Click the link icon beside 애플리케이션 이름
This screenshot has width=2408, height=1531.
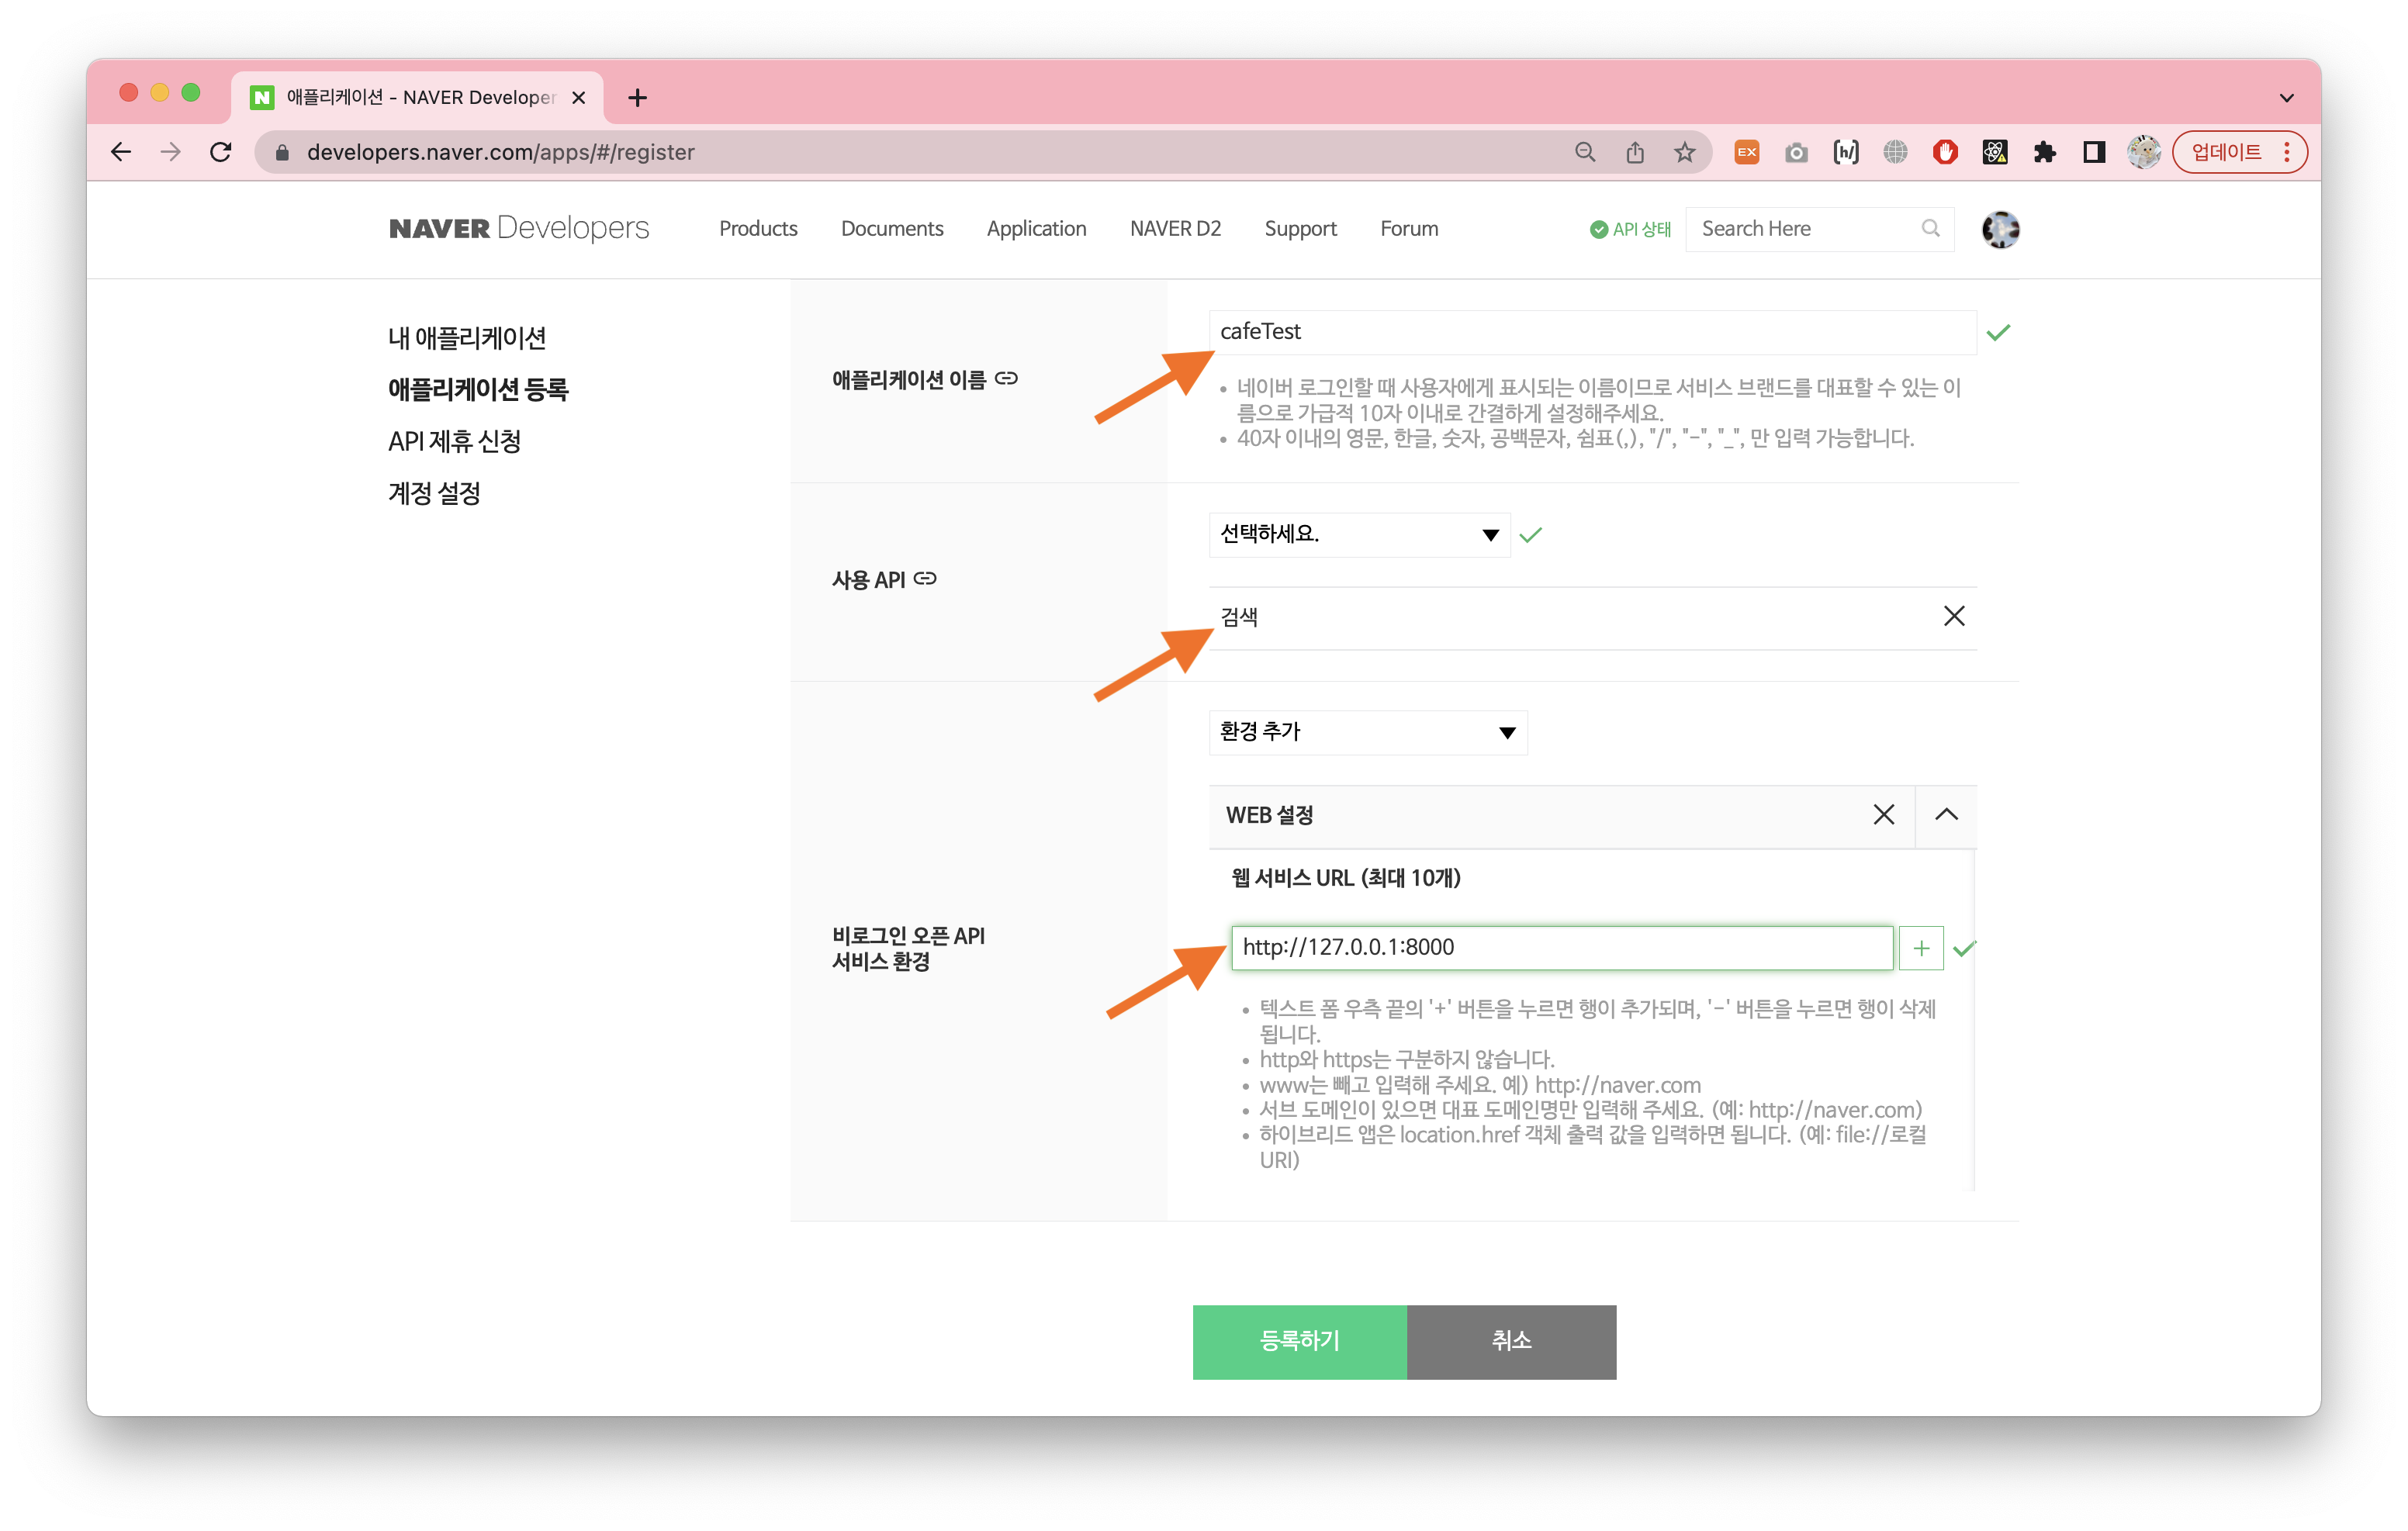point(1006,379)
